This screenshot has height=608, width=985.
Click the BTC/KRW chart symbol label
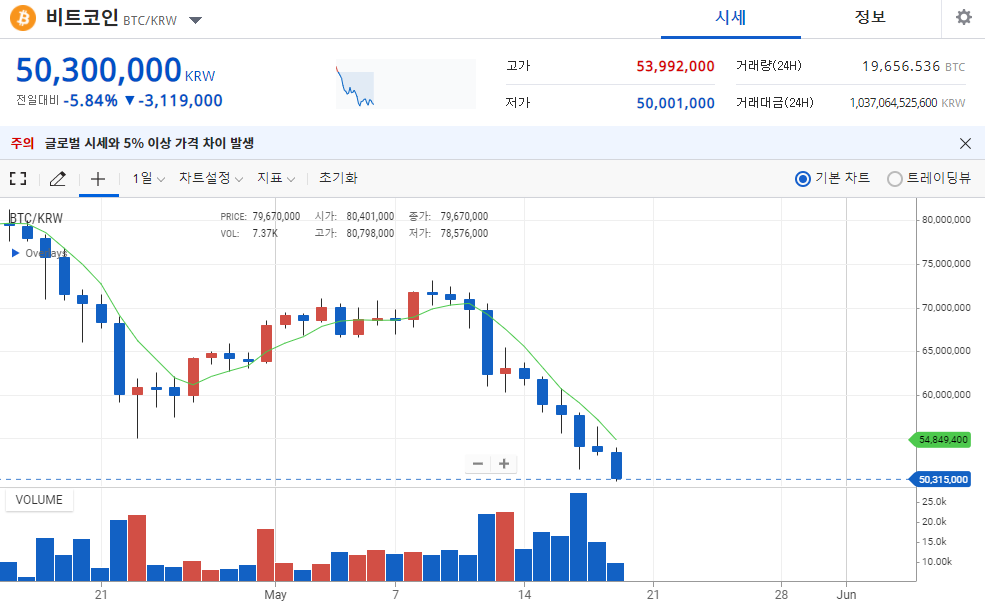pos(36,219)
